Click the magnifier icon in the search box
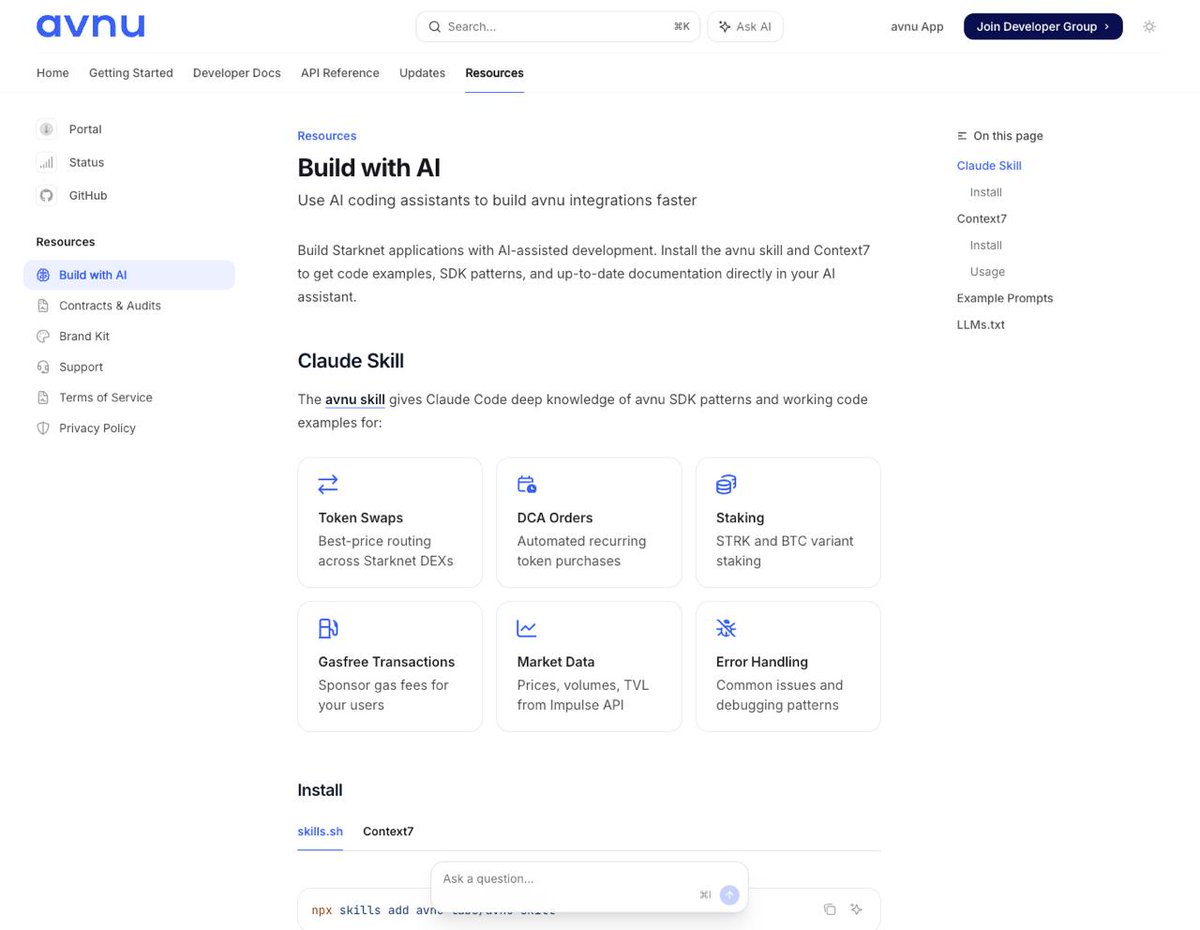This screenshot has height=930, width=1200. 434,27
